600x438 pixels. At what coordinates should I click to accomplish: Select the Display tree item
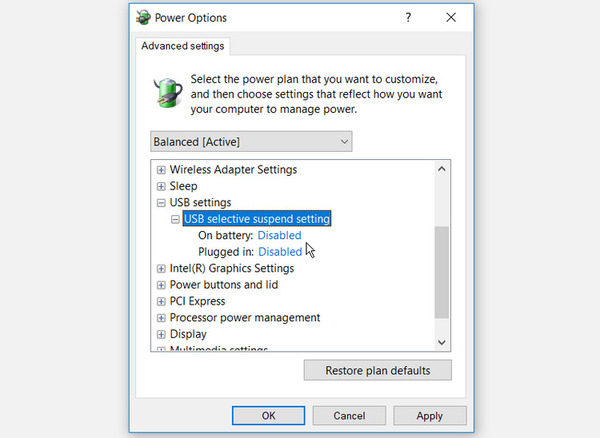tap(188, 334)
